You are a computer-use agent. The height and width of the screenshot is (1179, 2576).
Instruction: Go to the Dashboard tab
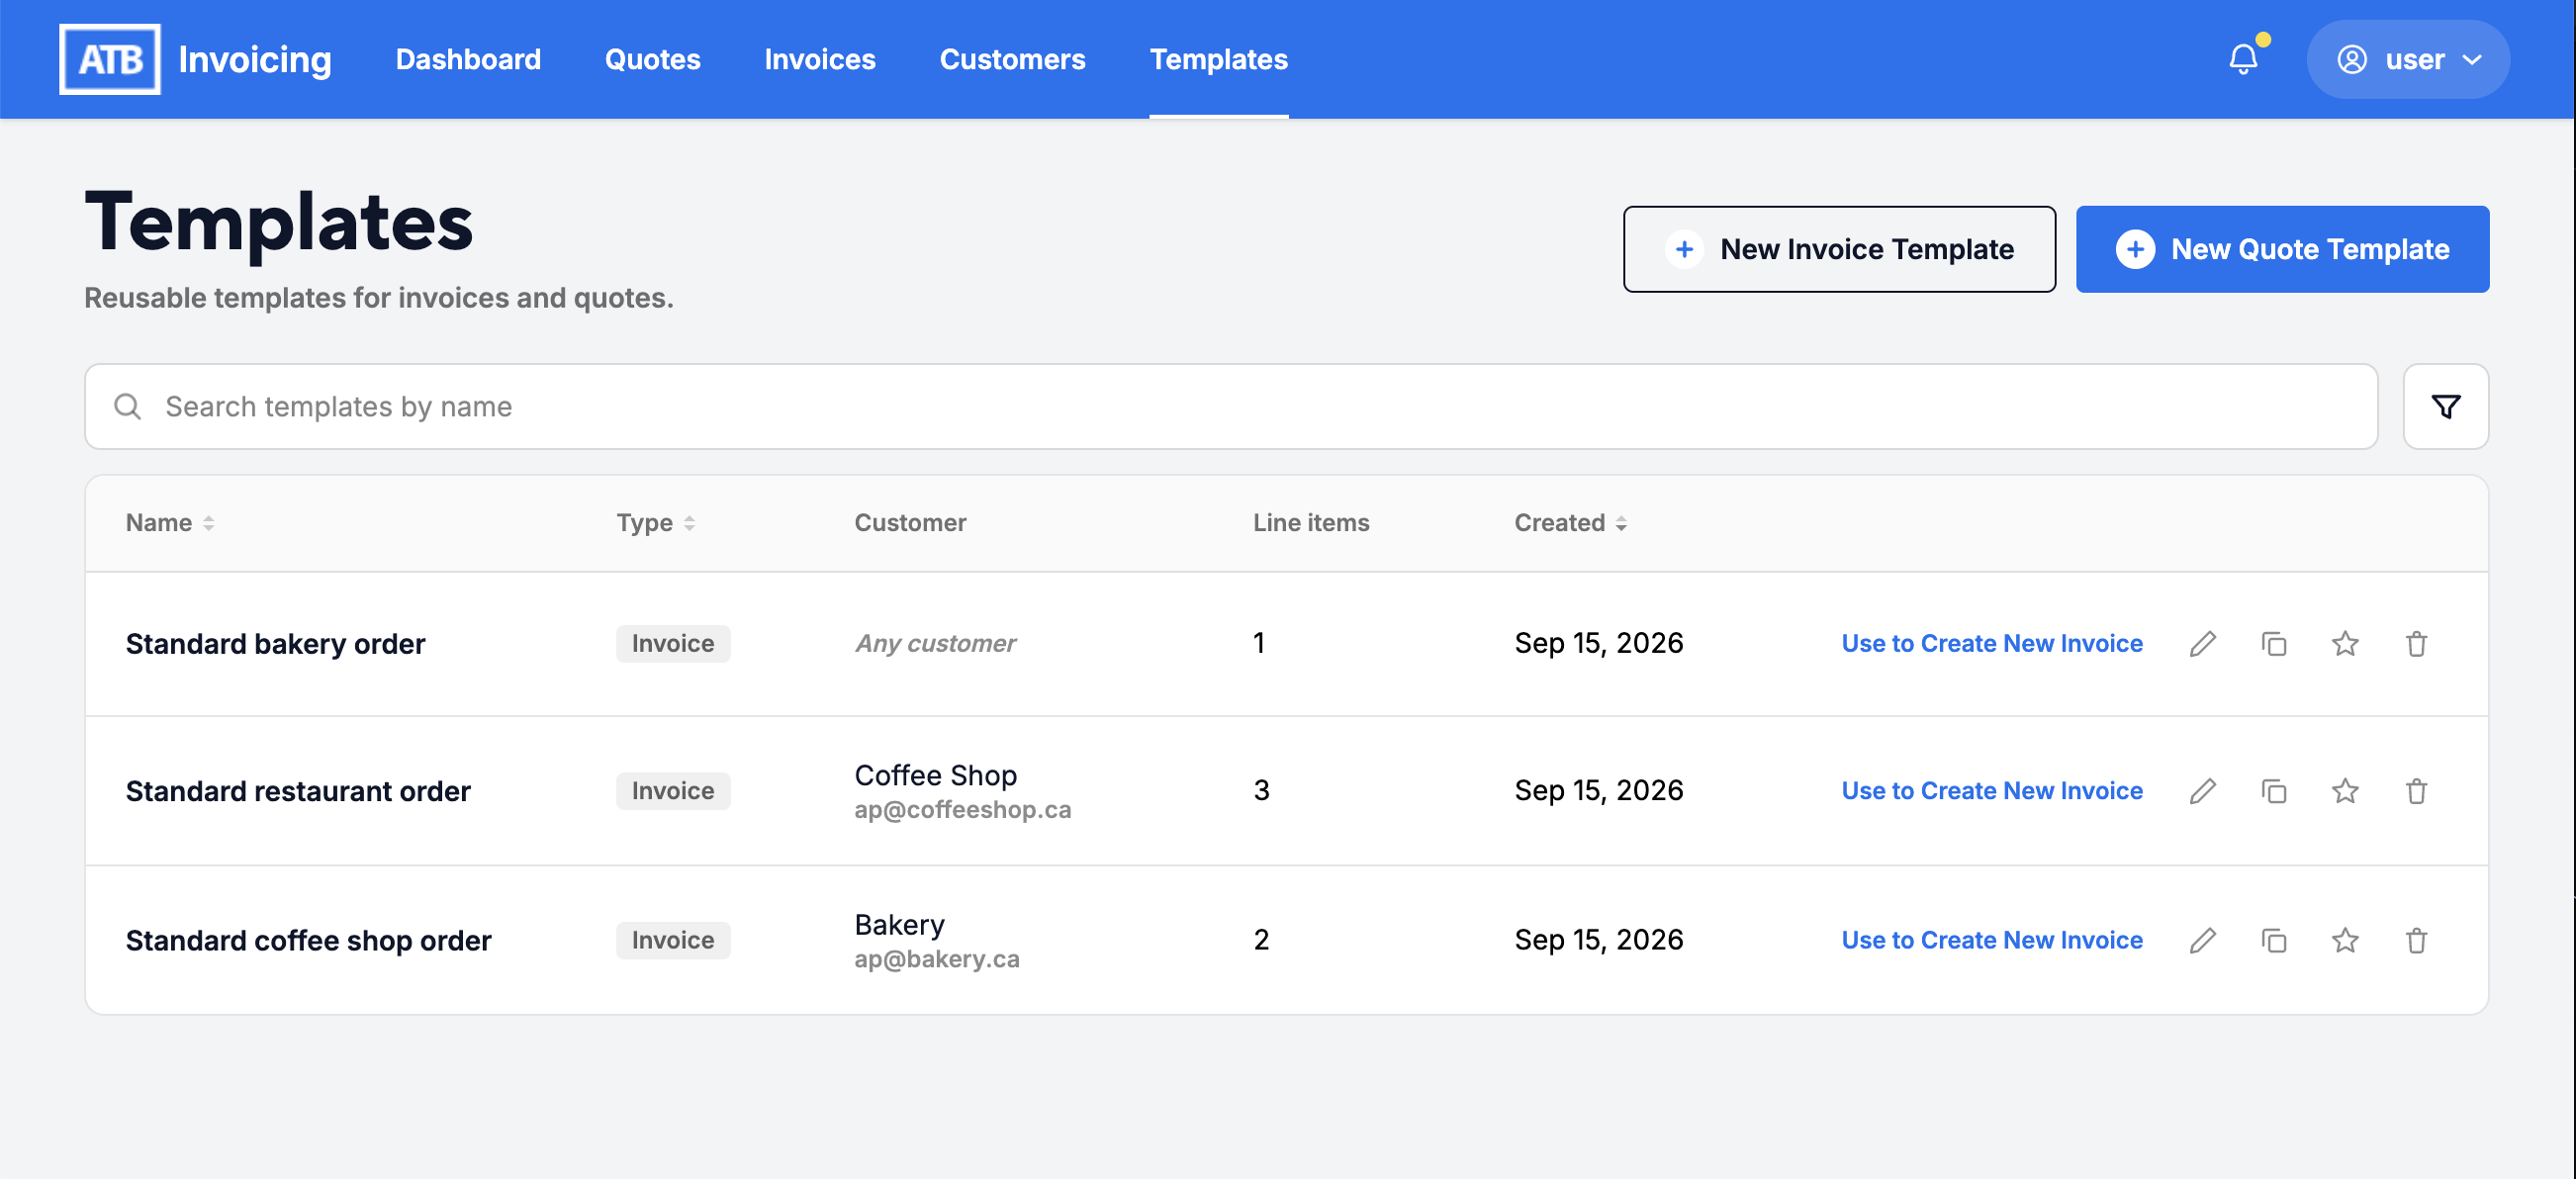[468, 59]
